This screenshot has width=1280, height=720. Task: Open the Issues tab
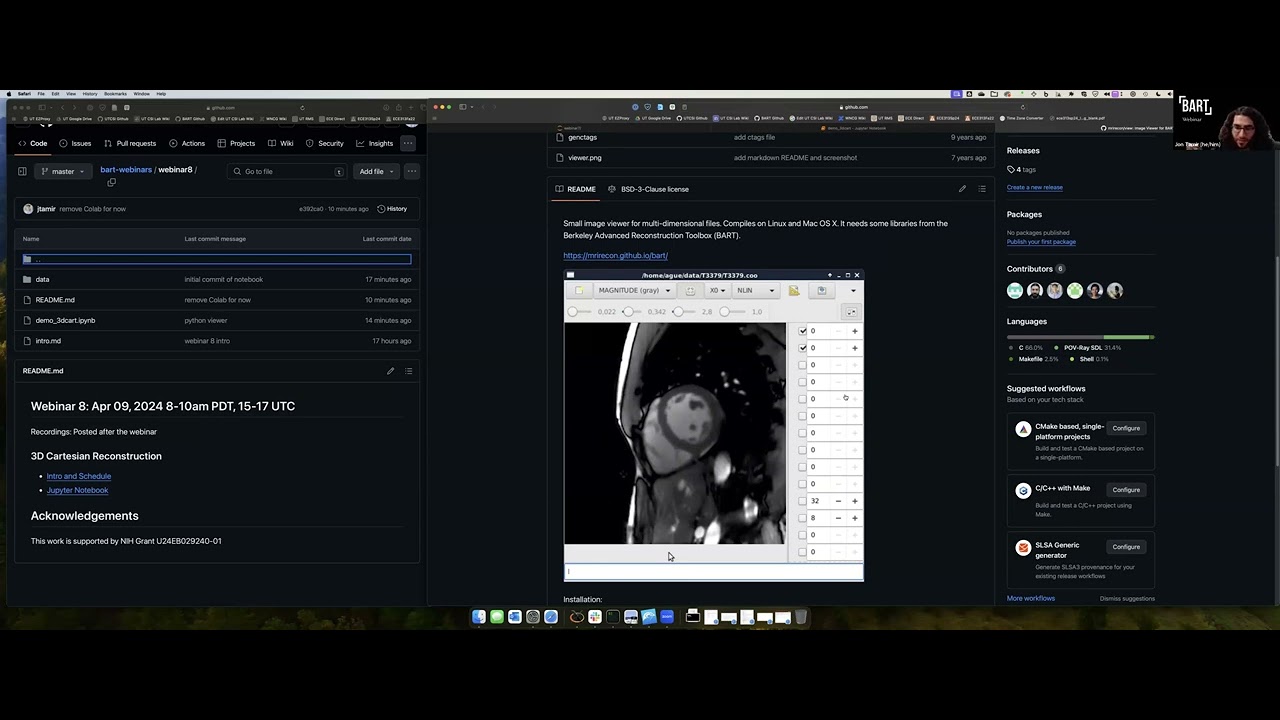coord(75,143)
